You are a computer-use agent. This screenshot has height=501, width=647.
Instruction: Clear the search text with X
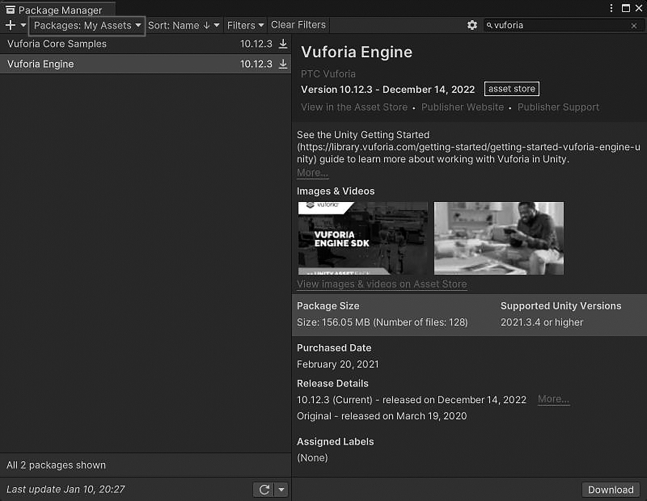click(x=634, y=26)
